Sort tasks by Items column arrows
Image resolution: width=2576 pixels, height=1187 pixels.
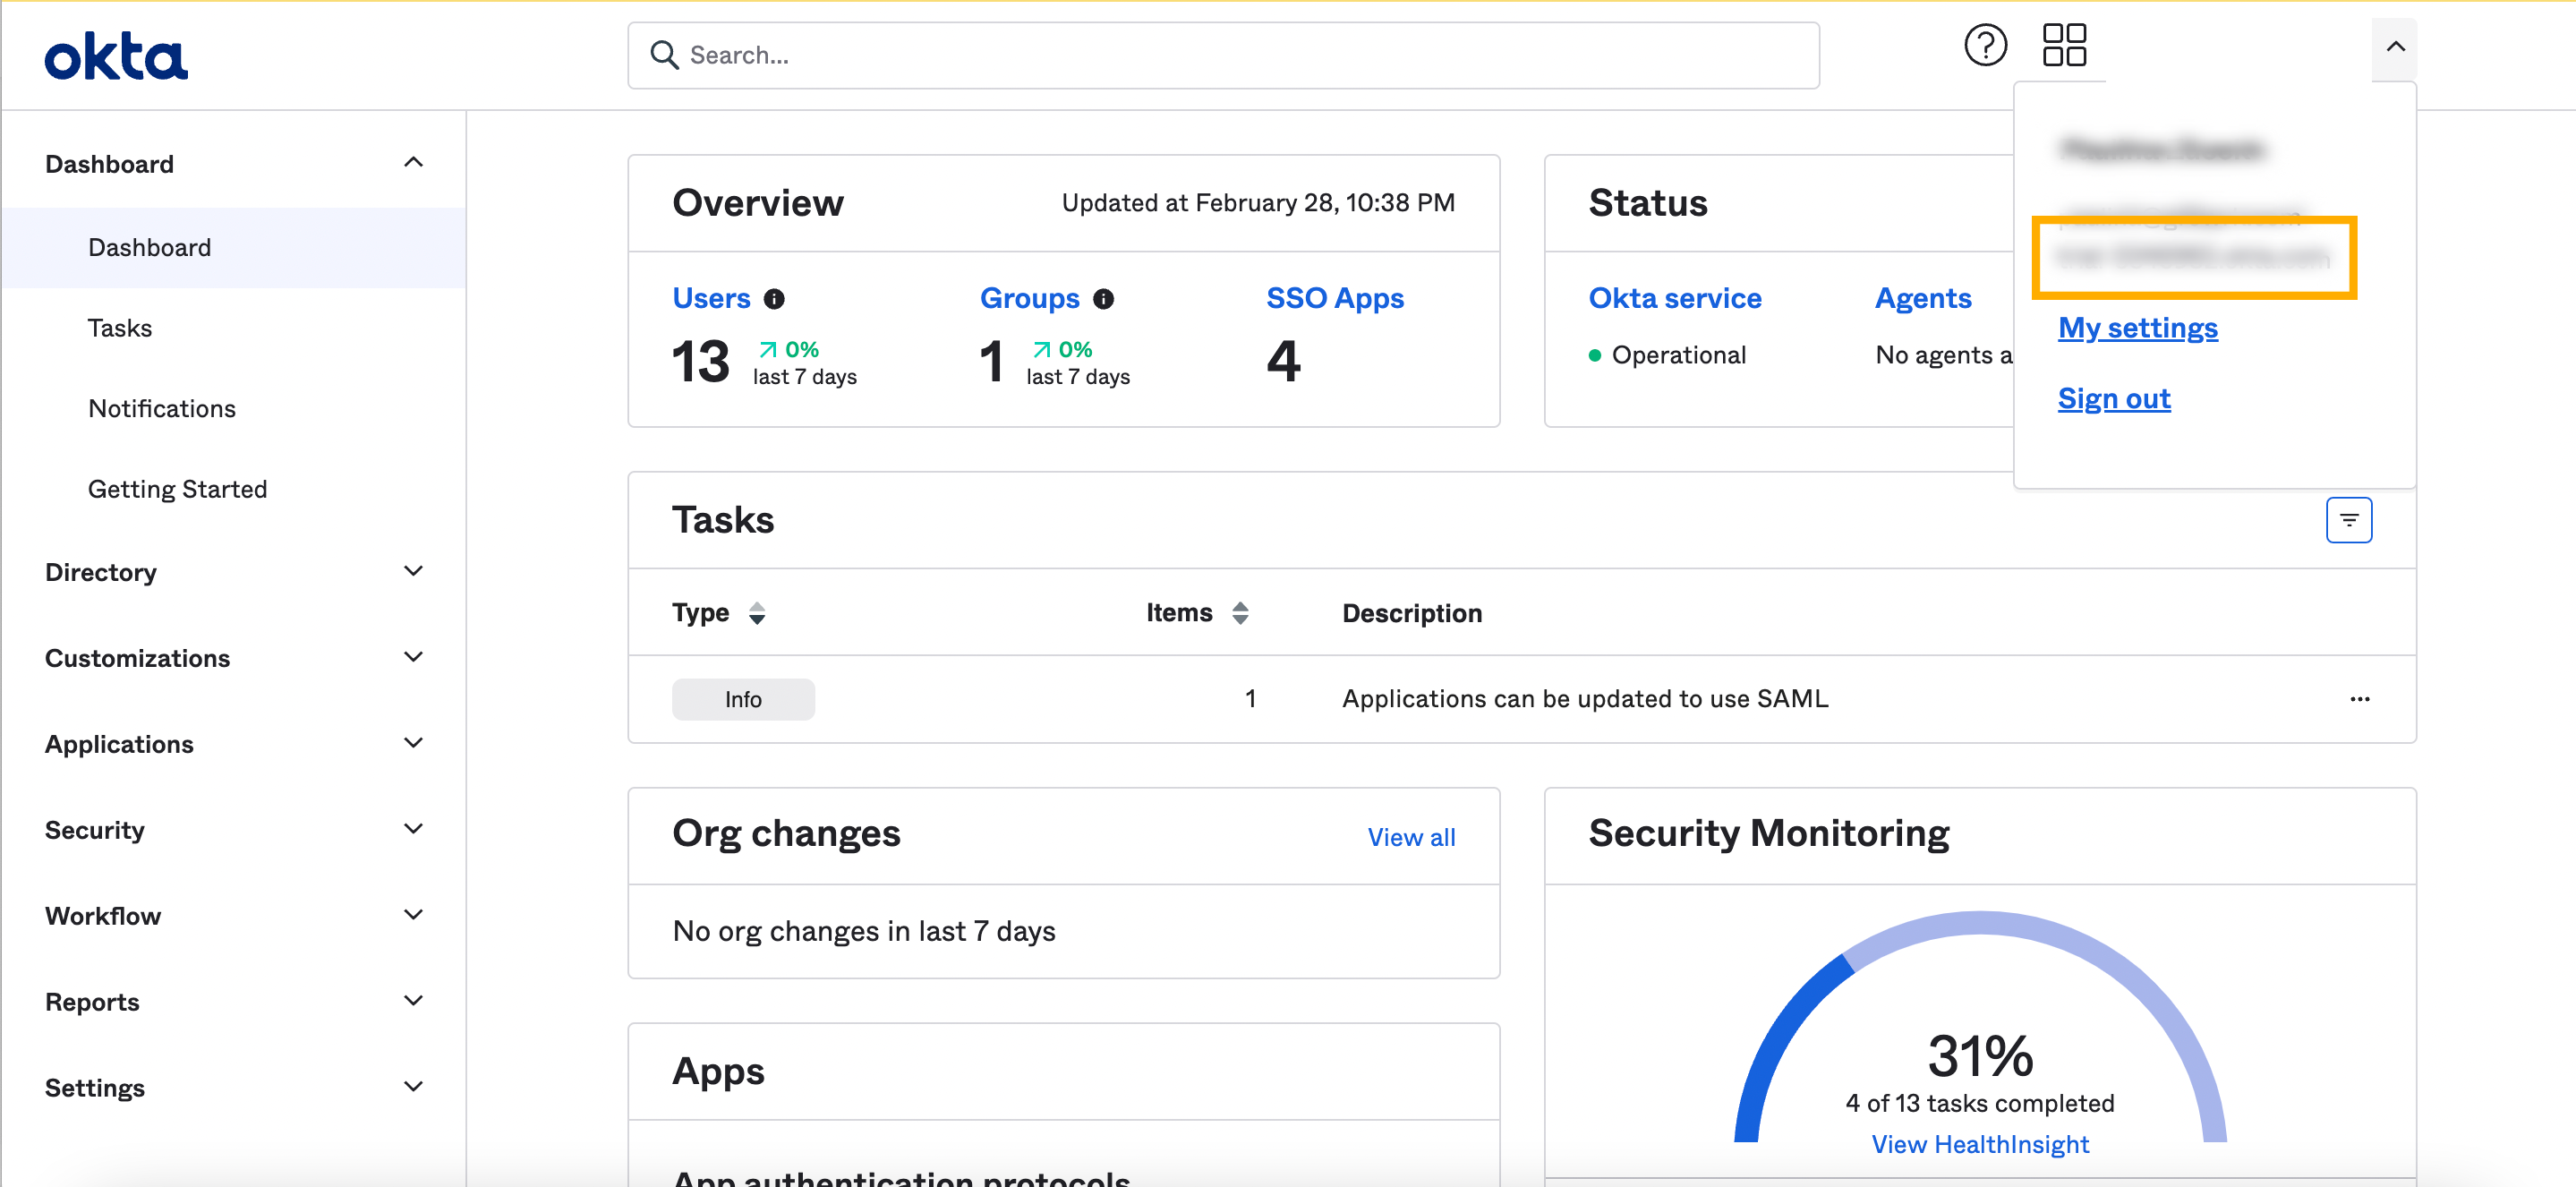coord(1240,613)
